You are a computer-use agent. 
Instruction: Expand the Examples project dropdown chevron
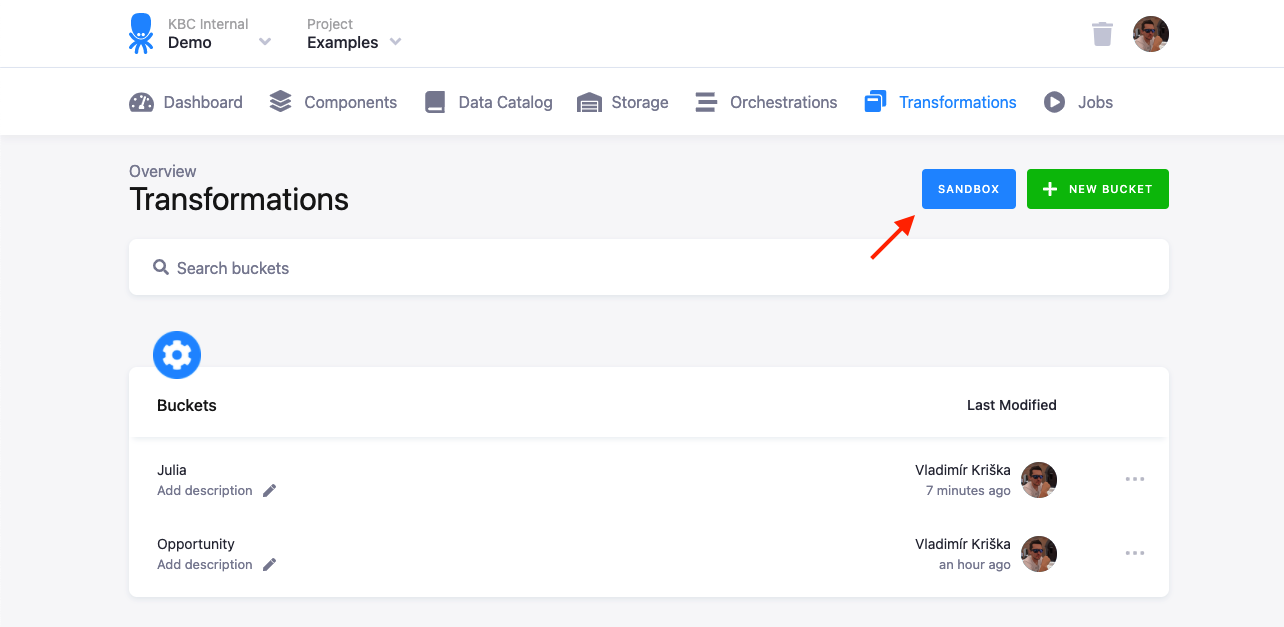[395, 42]
